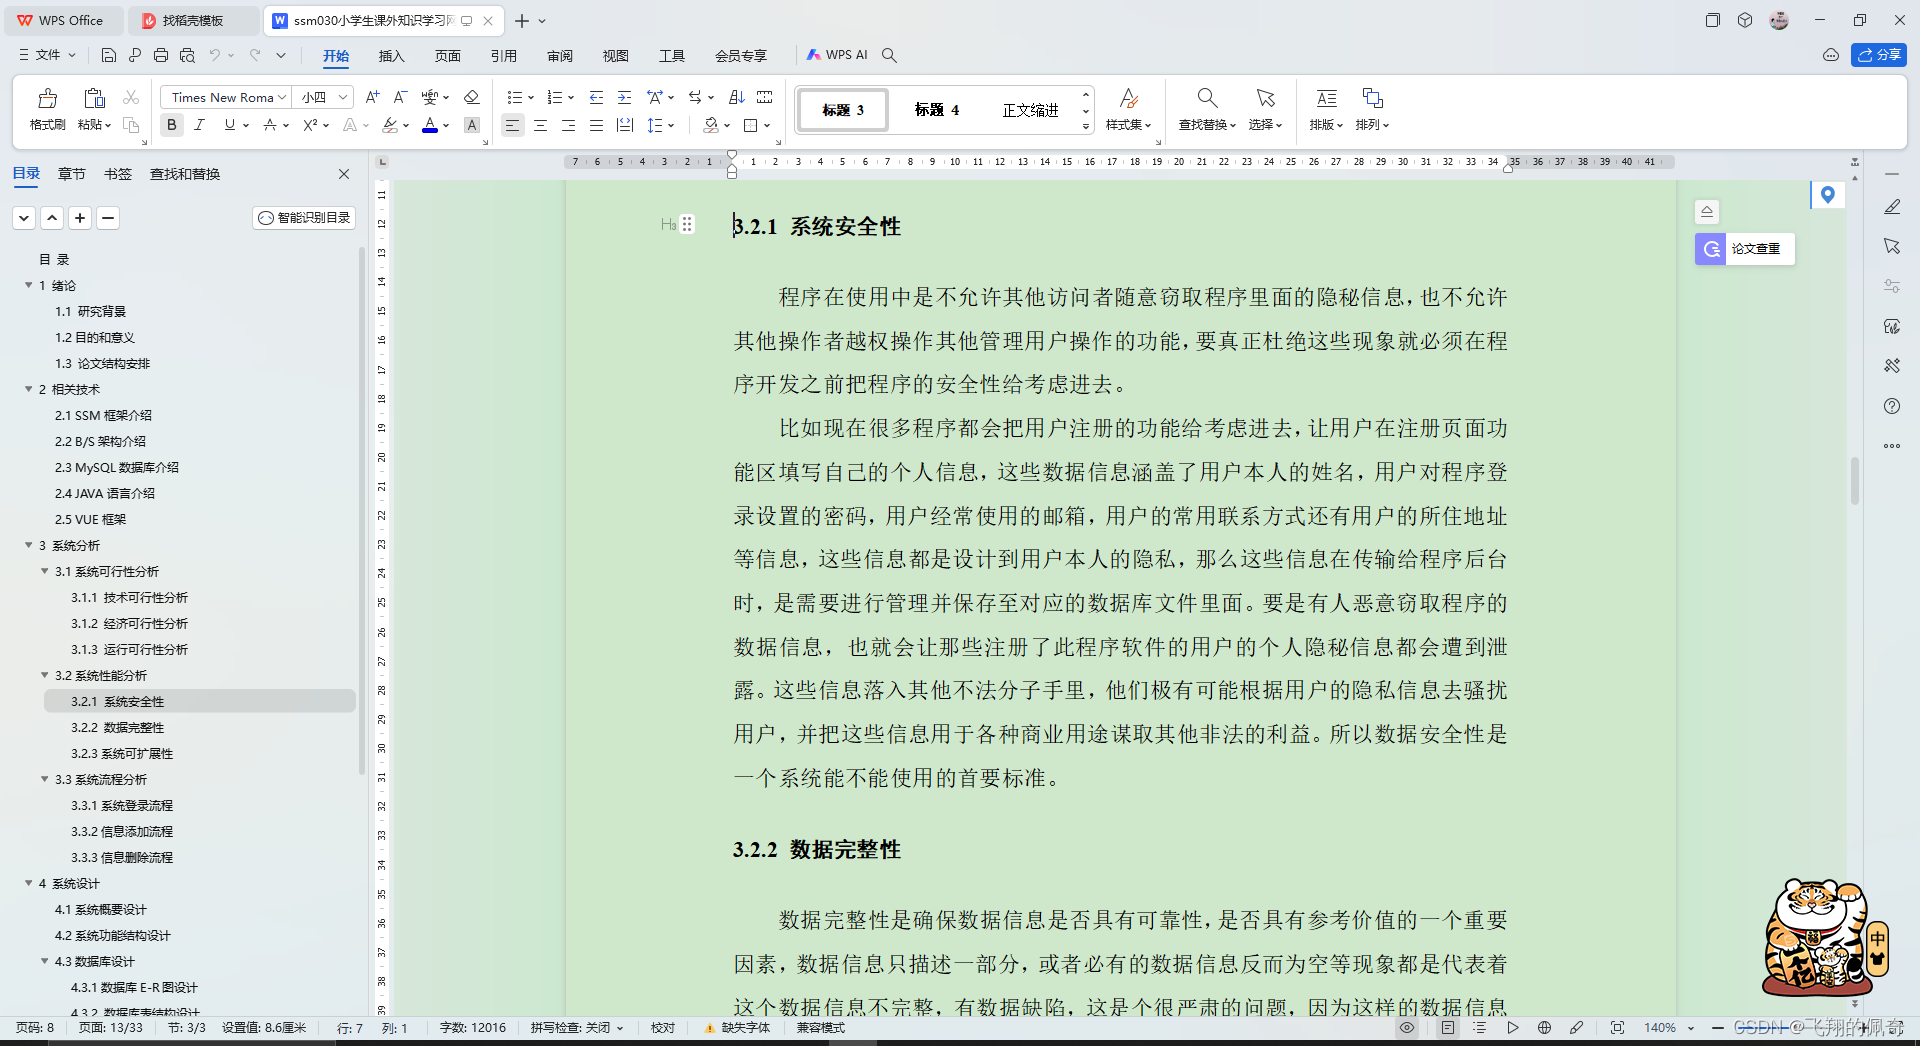Screen dimensions: 1920x1046
Task: Click the 论文查重 button
Action: (x=1745, y=249)
